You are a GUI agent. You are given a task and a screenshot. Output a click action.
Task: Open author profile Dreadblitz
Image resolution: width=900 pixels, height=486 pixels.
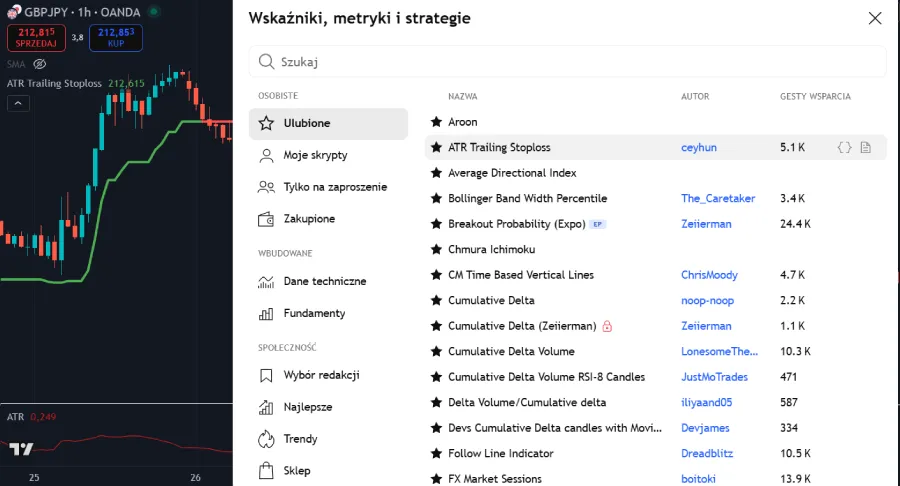click(x=707, y=453)
